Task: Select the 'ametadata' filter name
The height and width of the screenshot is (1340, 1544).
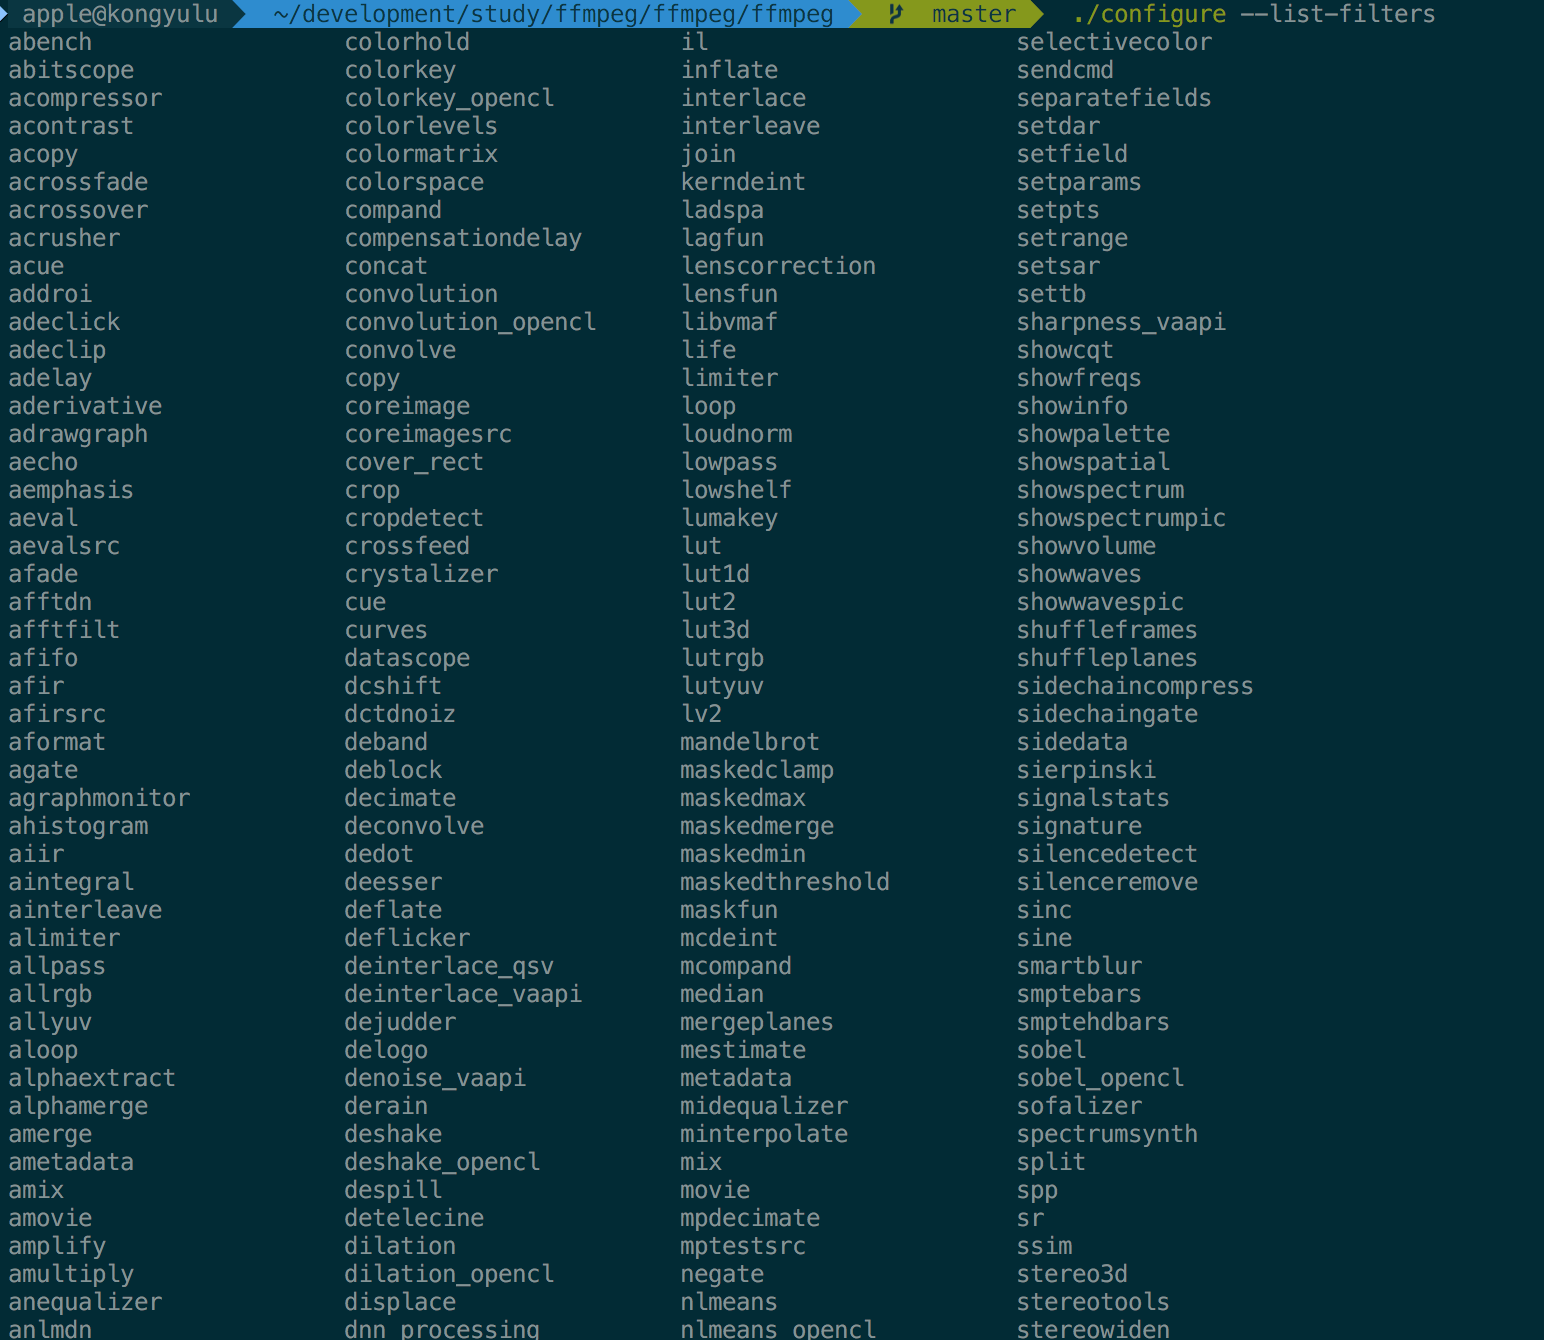Action: point(71,1162)
